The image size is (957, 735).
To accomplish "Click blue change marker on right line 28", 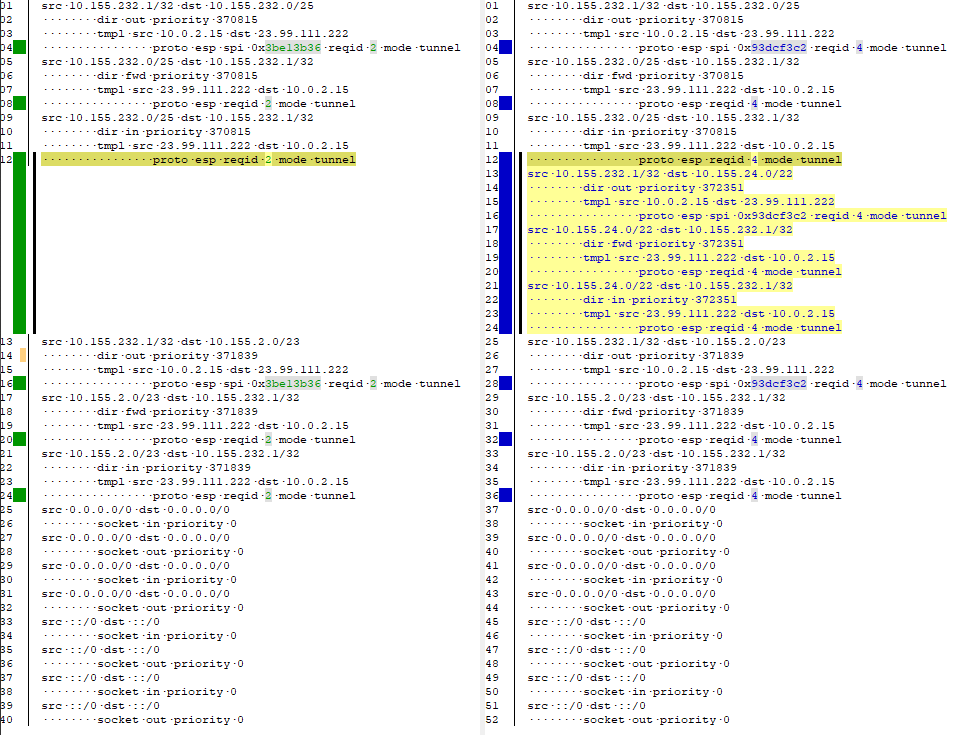I will click(x=506, y=383).
